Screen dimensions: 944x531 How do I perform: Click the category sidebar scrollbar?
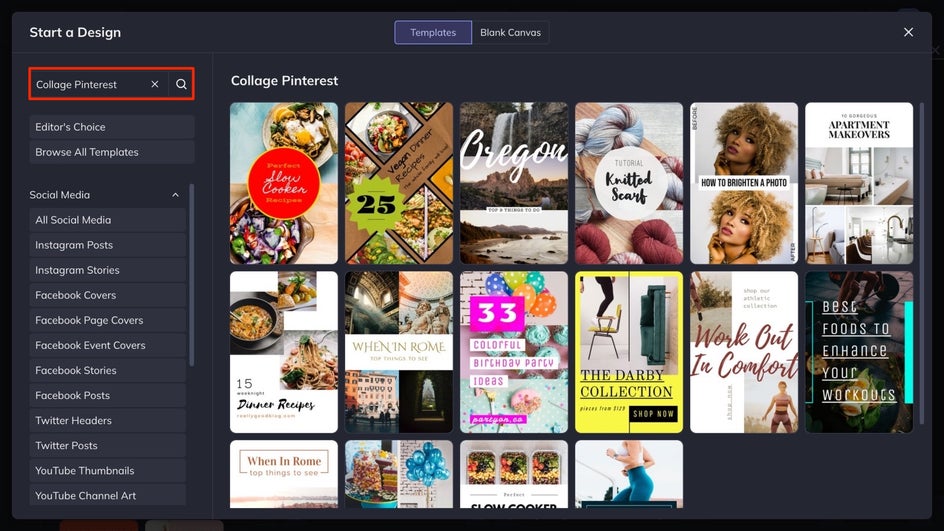click(191, 275)
